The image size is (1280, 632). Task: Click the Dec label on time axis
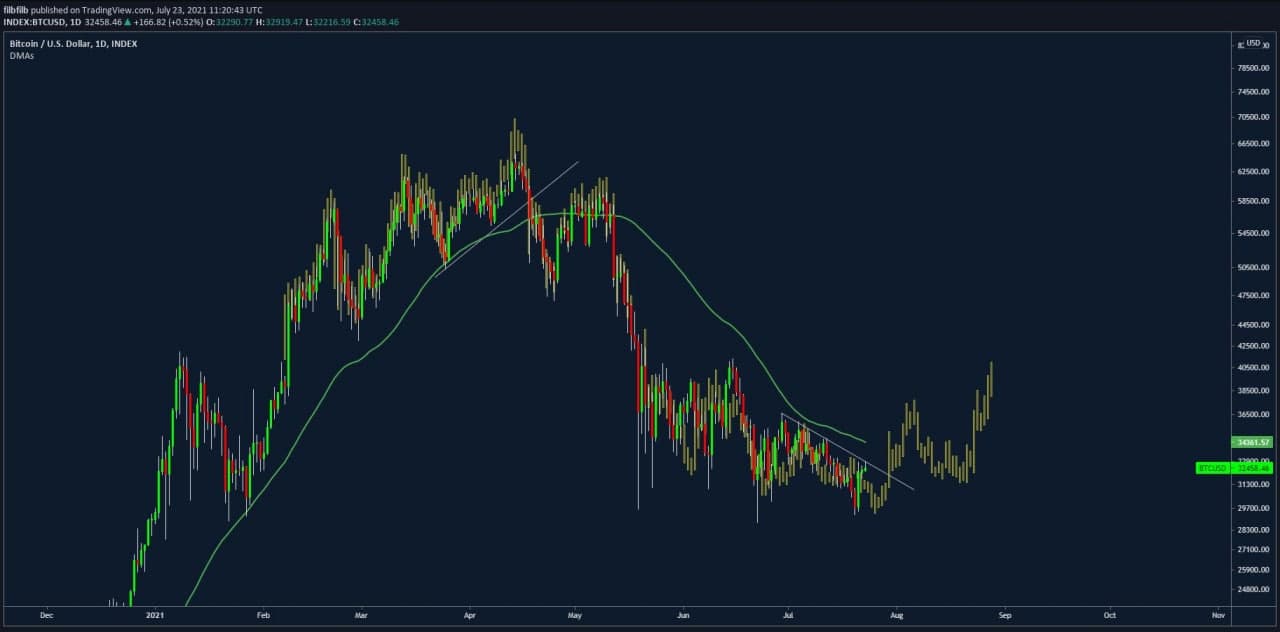pyautogui.click(x=46, y=617)
